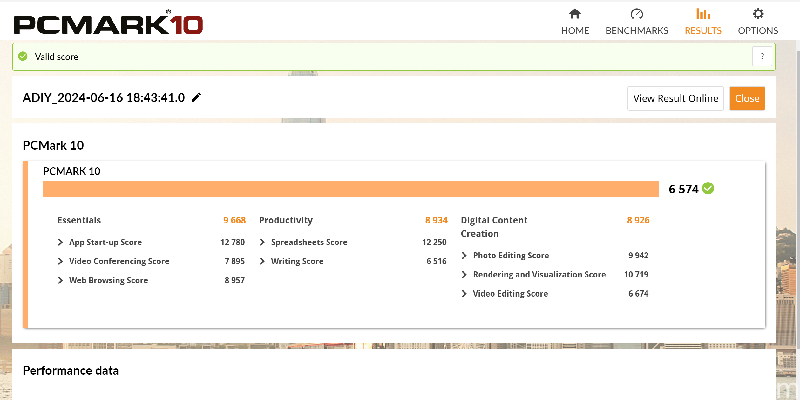Close the result with the orange Close button
This screenshot has width=800, height=400.
(x=747, y=98)
